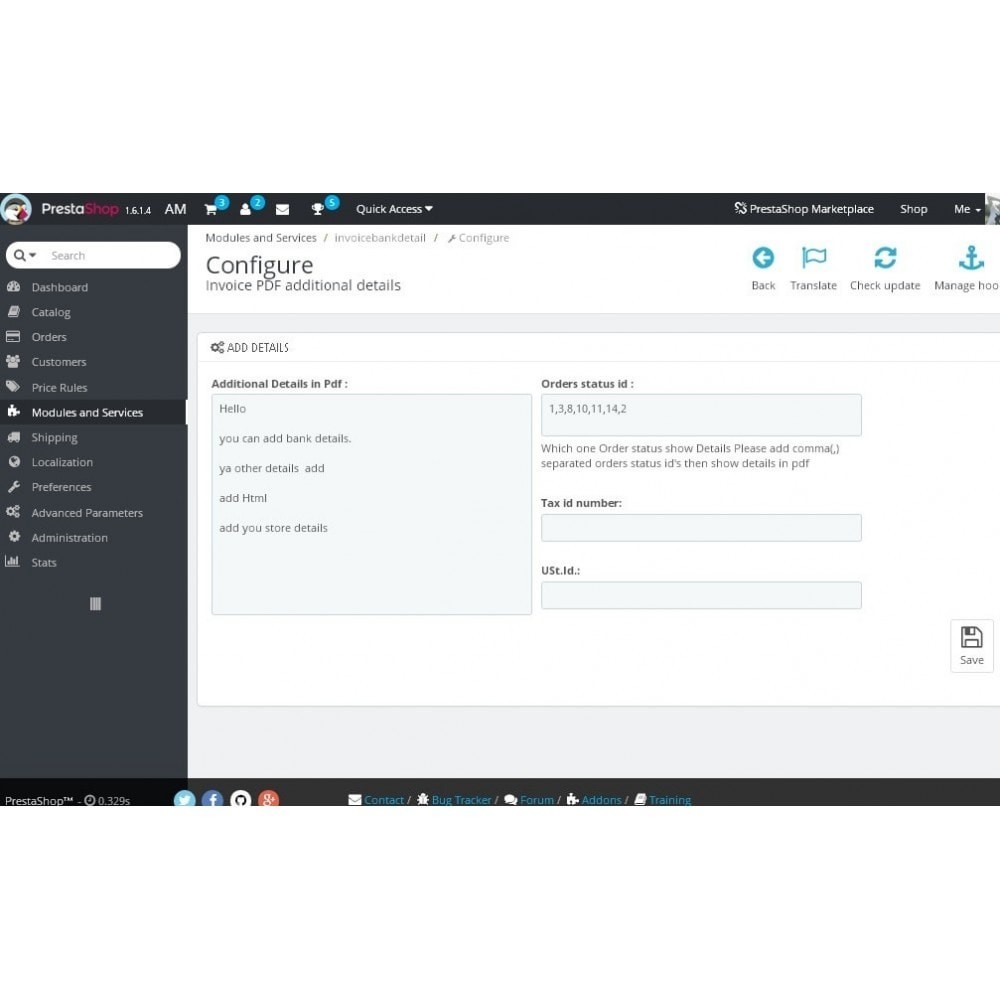Click the Price Rules tag icon in the sidebar
Viewport: 1000px width, 1000px height.
tap(13, 386)
